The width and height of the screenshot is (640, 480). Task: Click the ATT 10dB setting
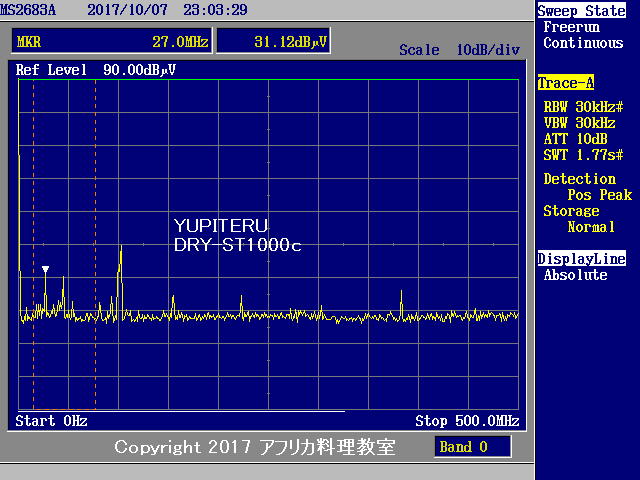click(576, 139)
